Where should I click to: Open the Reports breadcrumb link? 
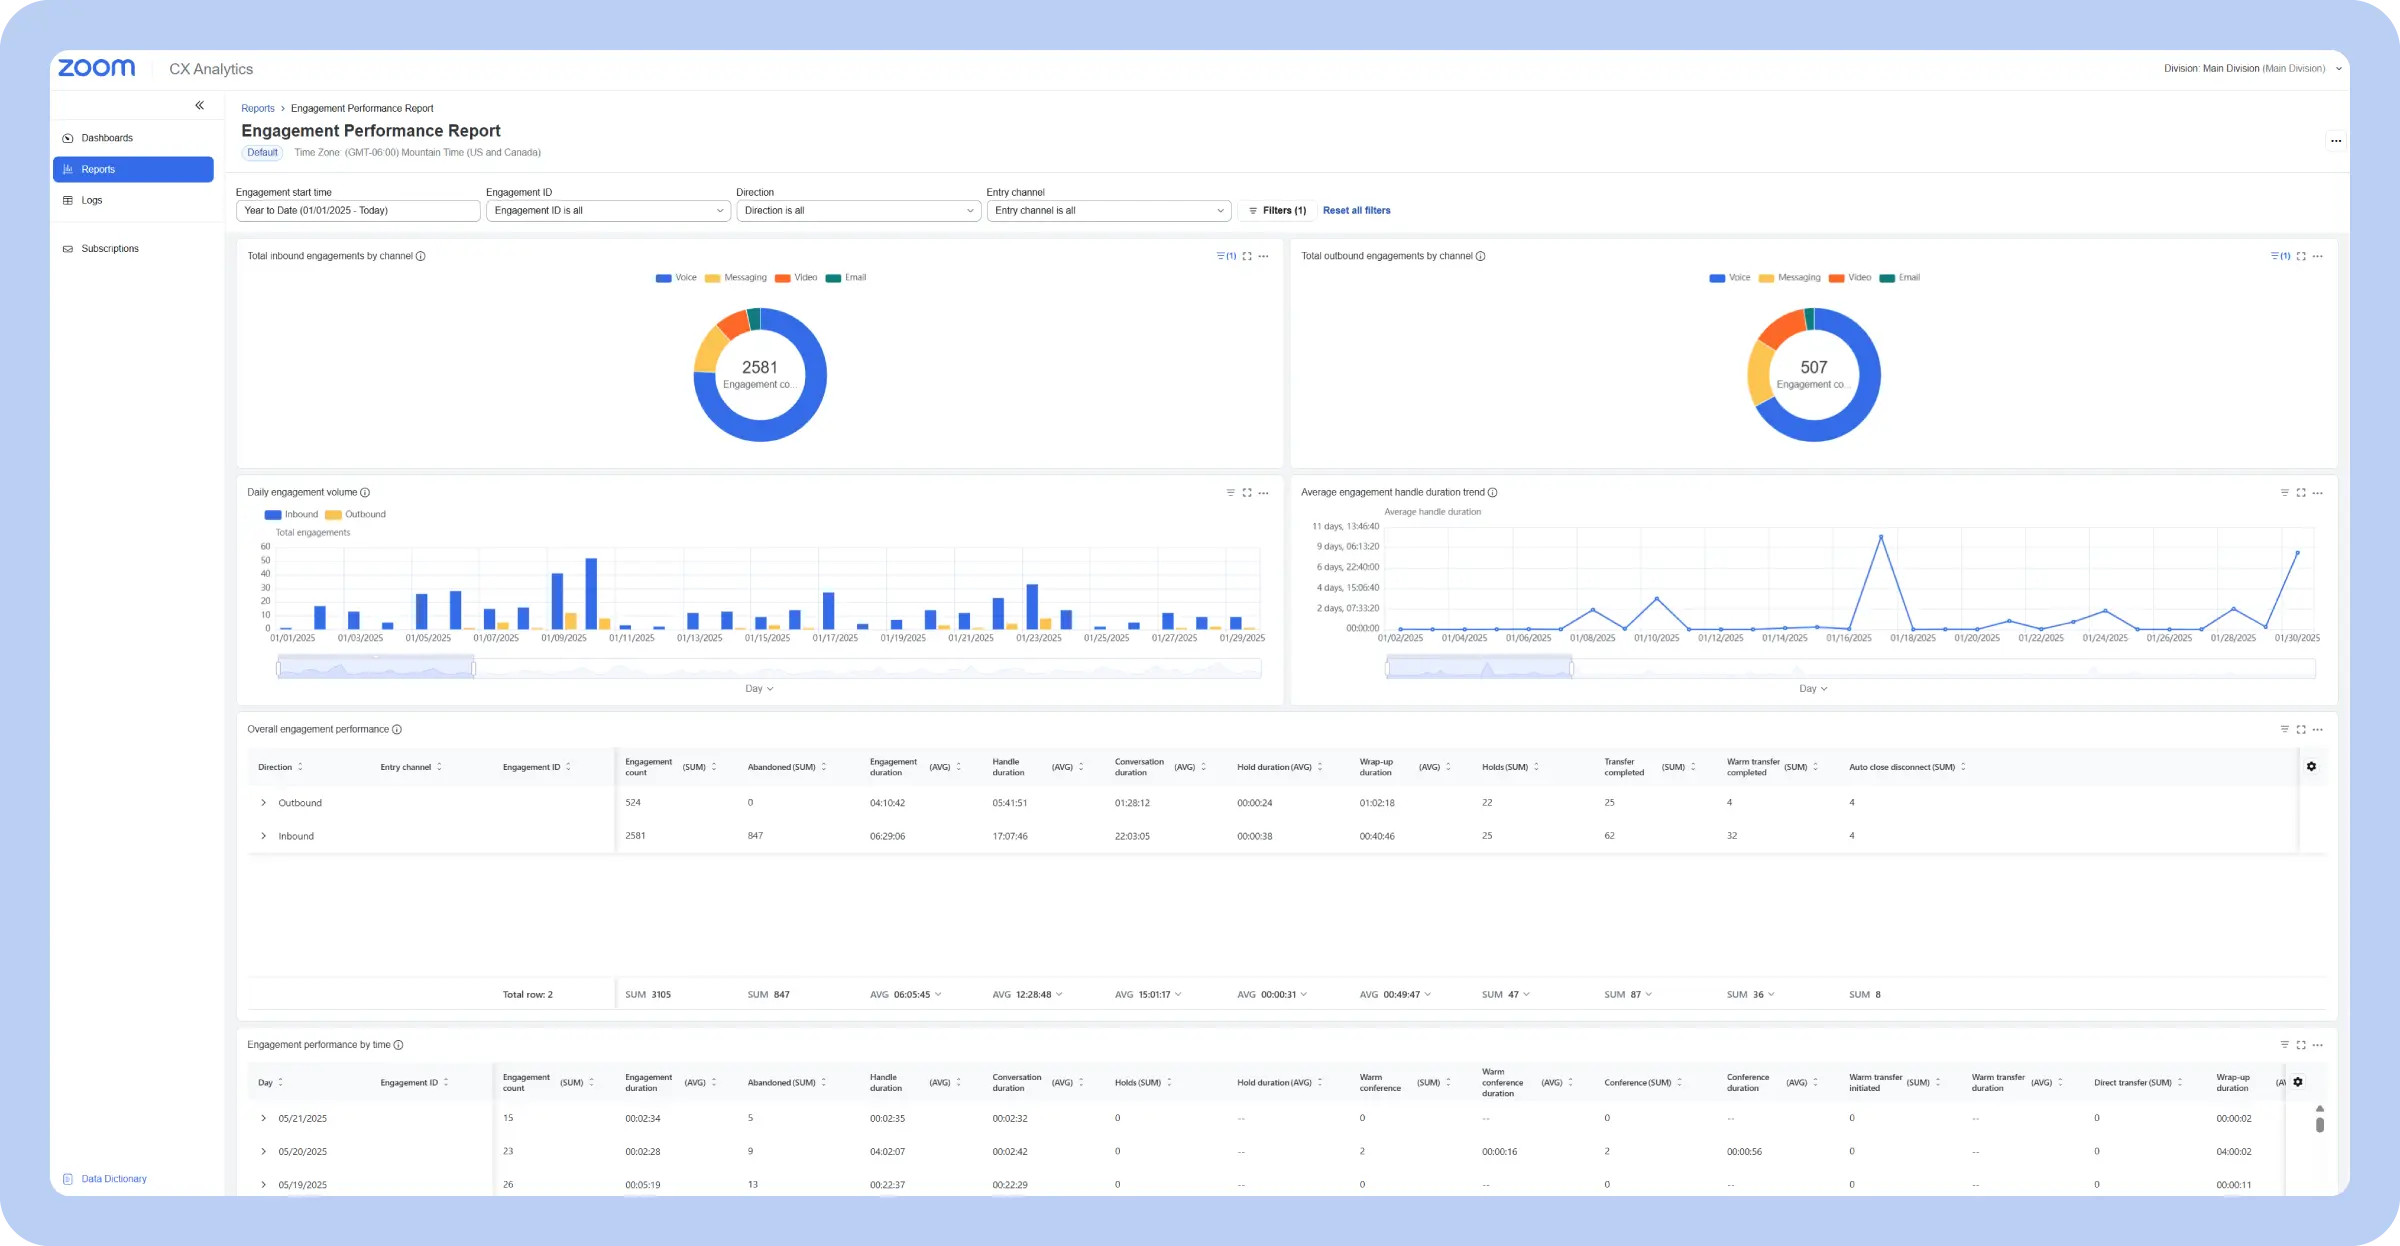[258, 108]
